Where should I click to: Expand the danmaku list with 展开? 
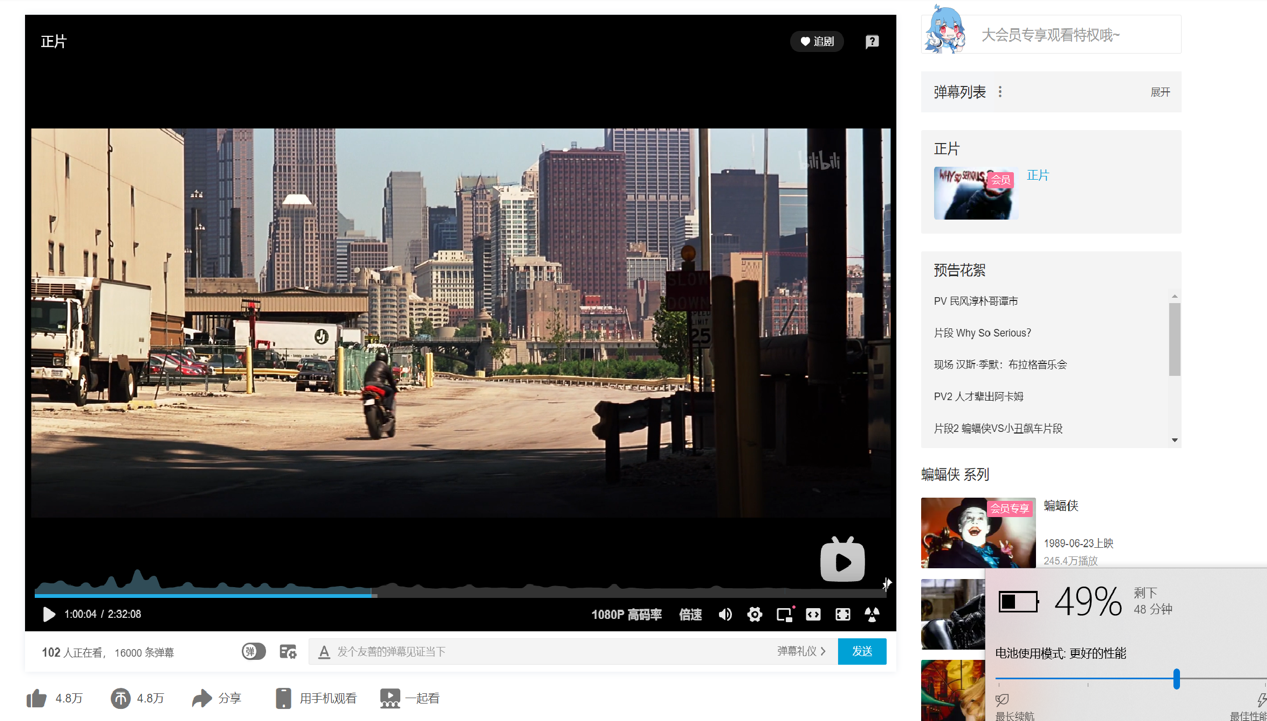pos(1160,92)
